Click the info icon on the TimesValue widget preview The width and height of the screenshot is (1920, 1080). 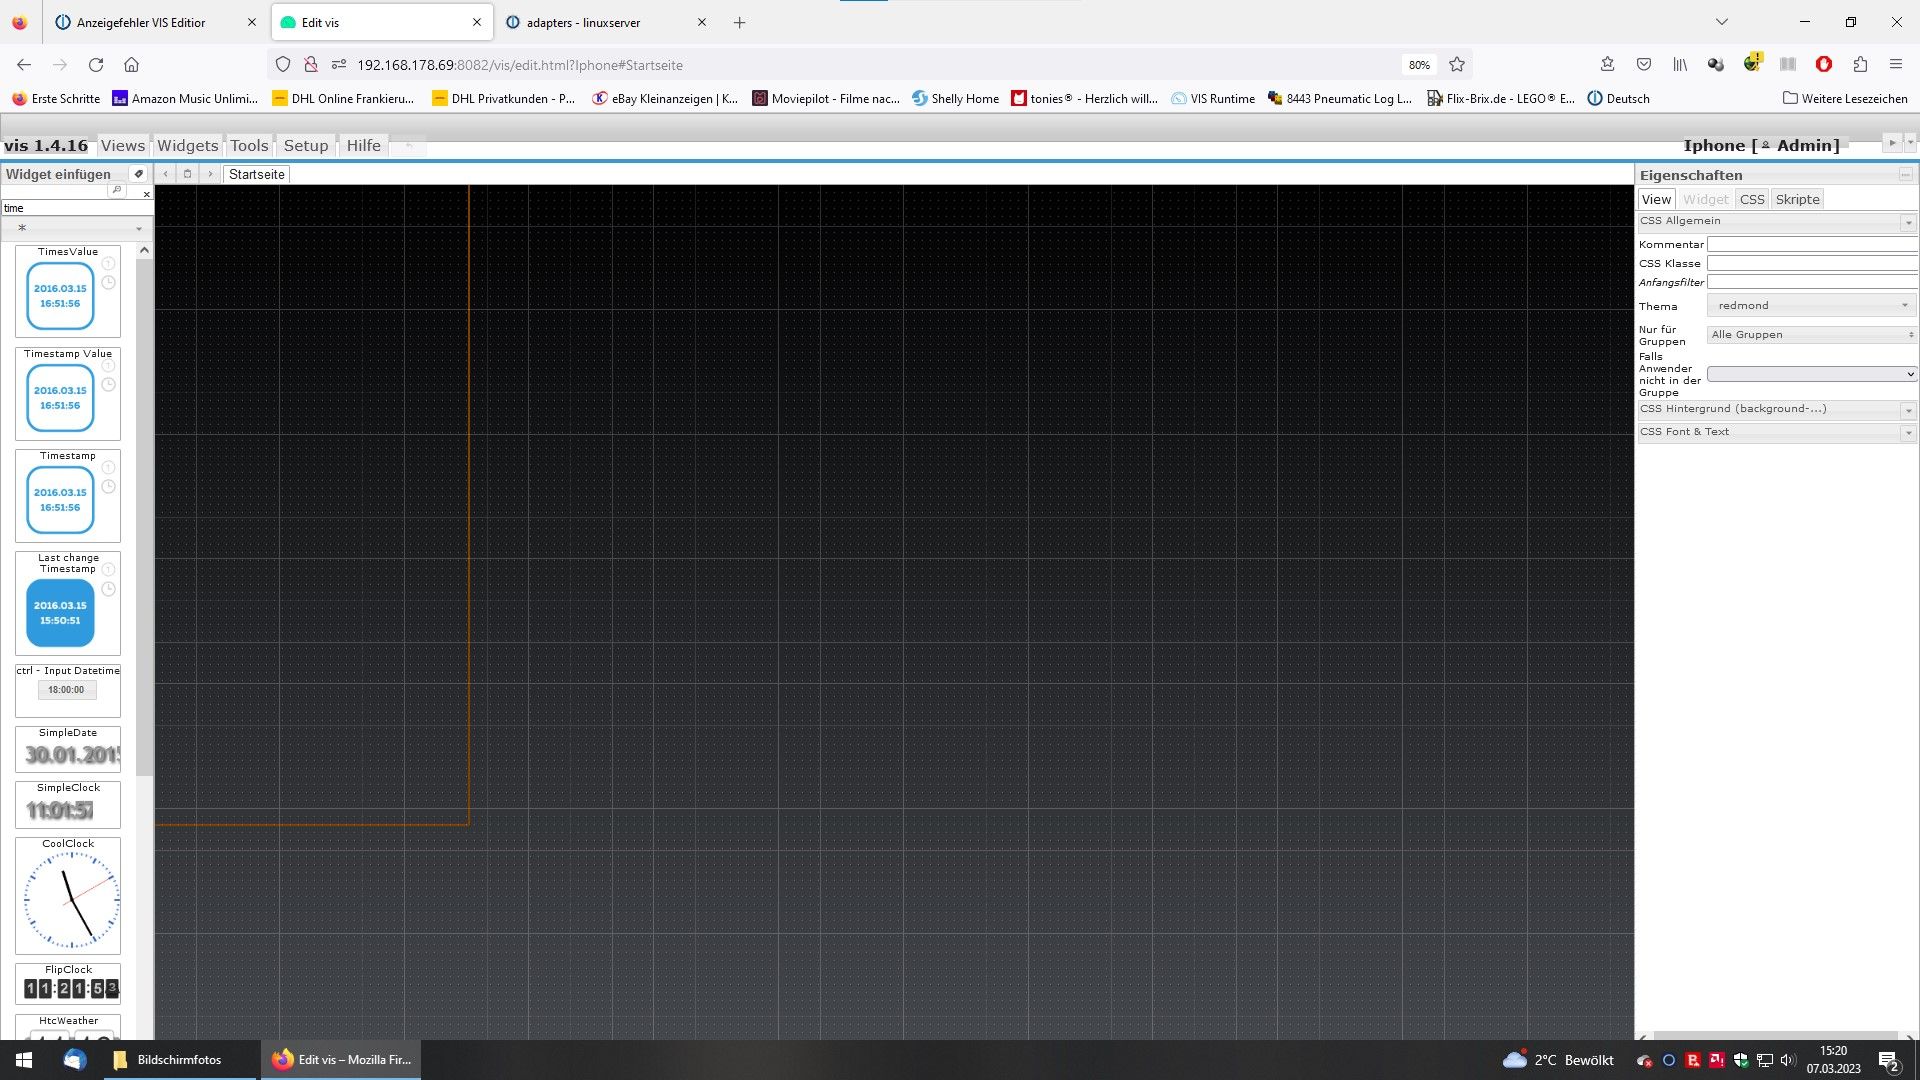pyautogui.click(x=108, y=265)
